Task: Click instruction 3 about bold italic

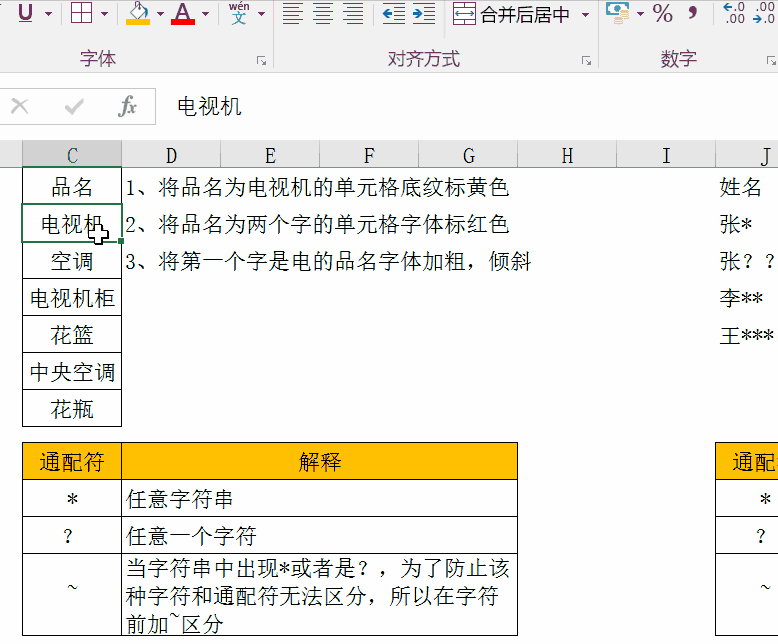Action: pyautogui.click(x=328, y=261)
